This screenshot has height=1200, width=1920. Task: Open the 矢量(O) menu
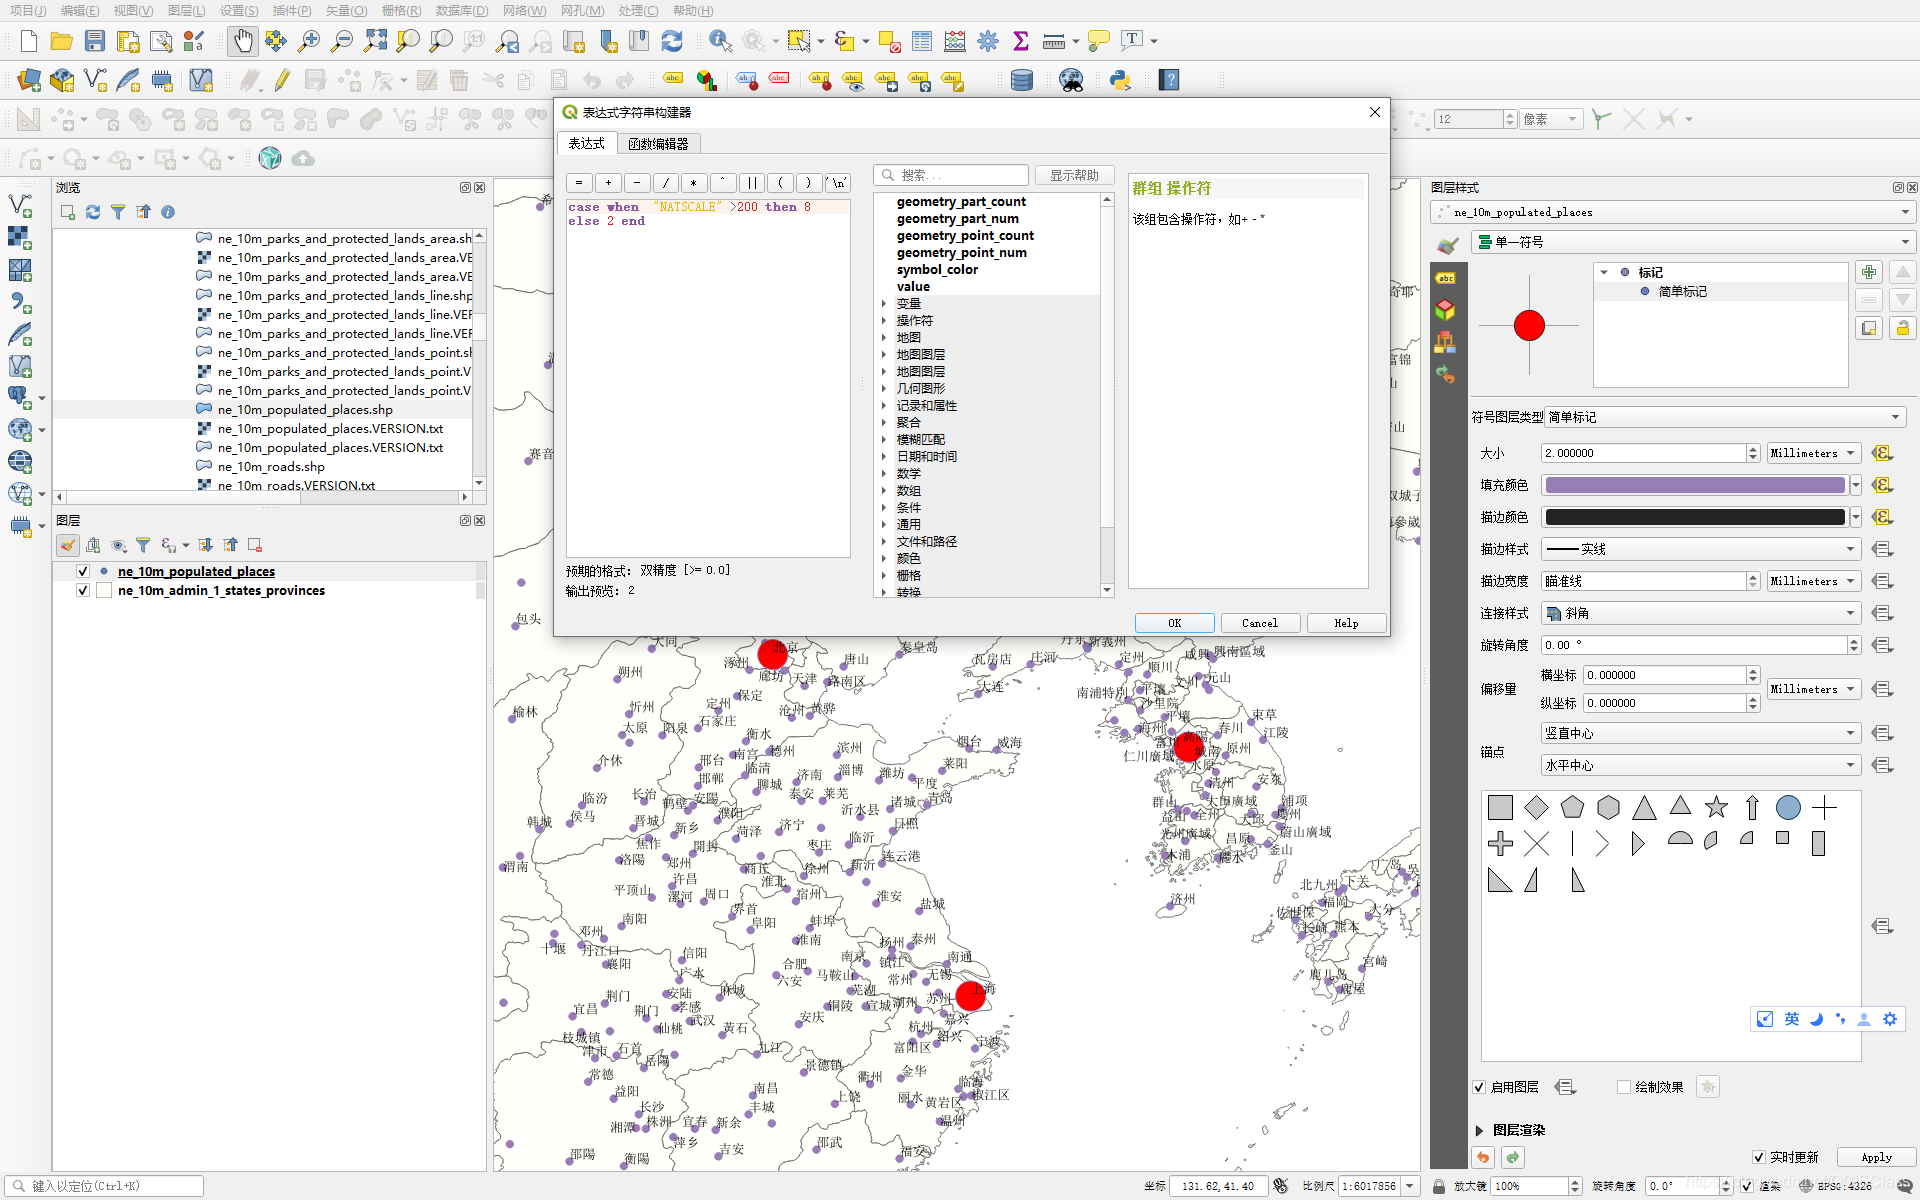(346, 10)
